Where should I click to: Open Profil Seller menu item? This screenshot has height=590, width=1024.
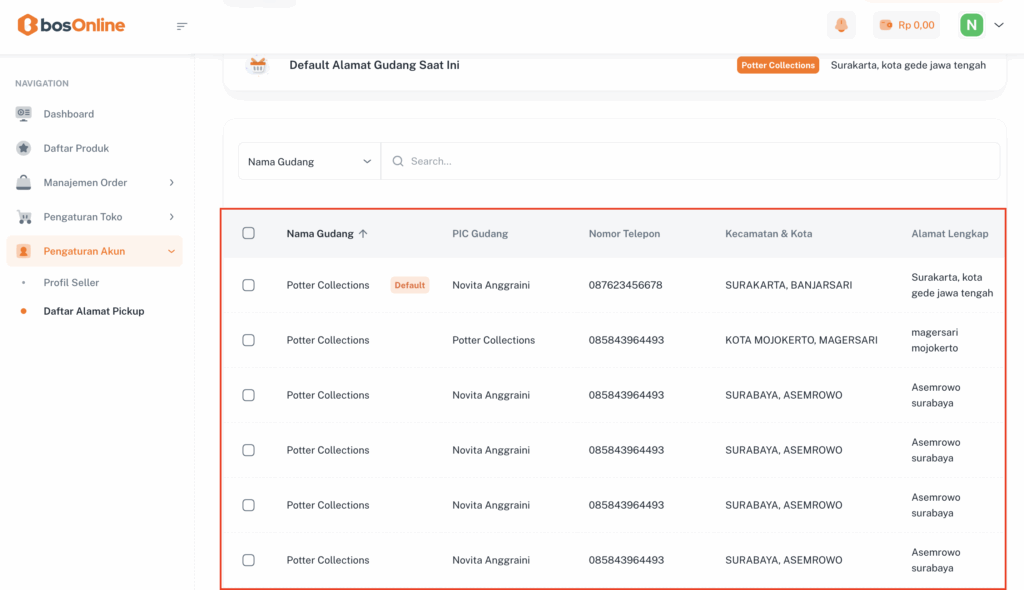[71, 283]
